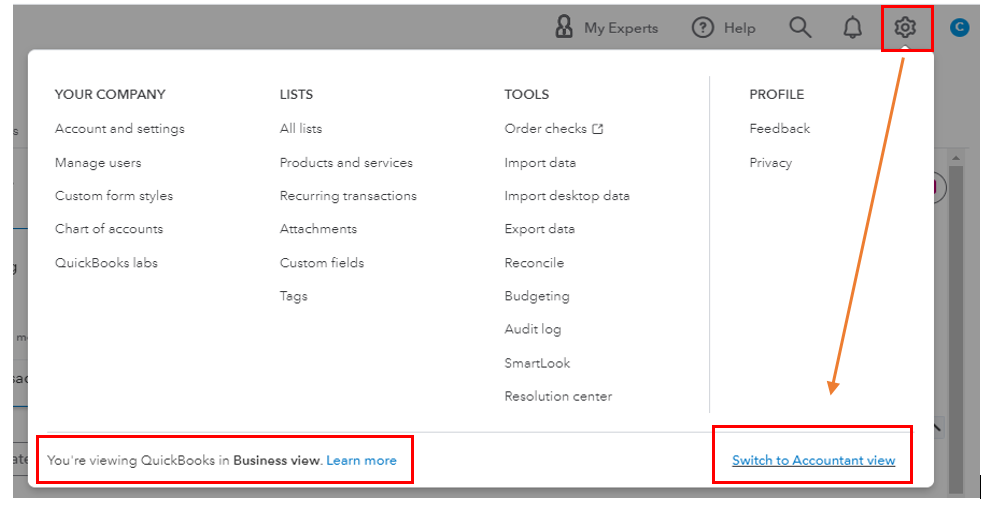986x510 pixels.
Task: Click Switch to Accountant view
Action: 813,460
